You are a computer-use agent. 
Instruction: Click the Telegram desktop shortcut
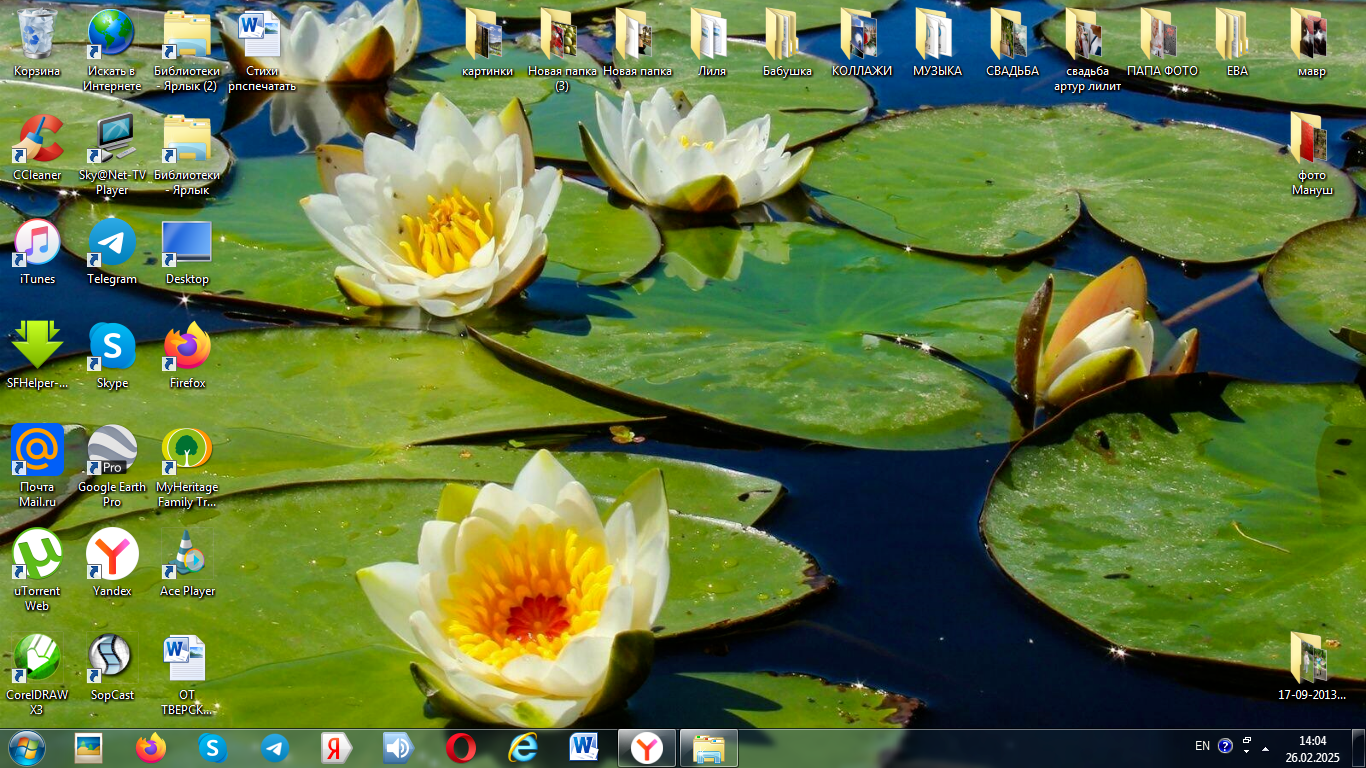pyautogui.click(x=112, y=243)
